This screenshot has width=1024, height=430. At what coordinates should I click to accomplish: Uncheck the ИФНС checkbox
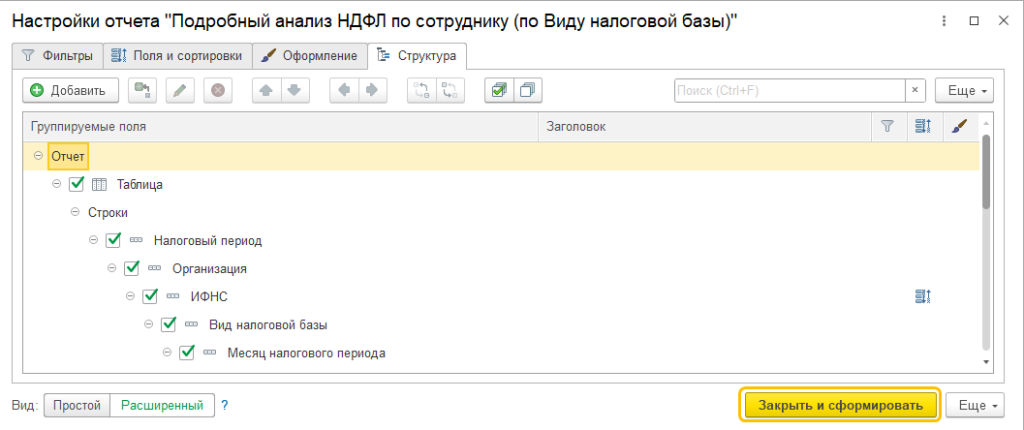[150, 297]
